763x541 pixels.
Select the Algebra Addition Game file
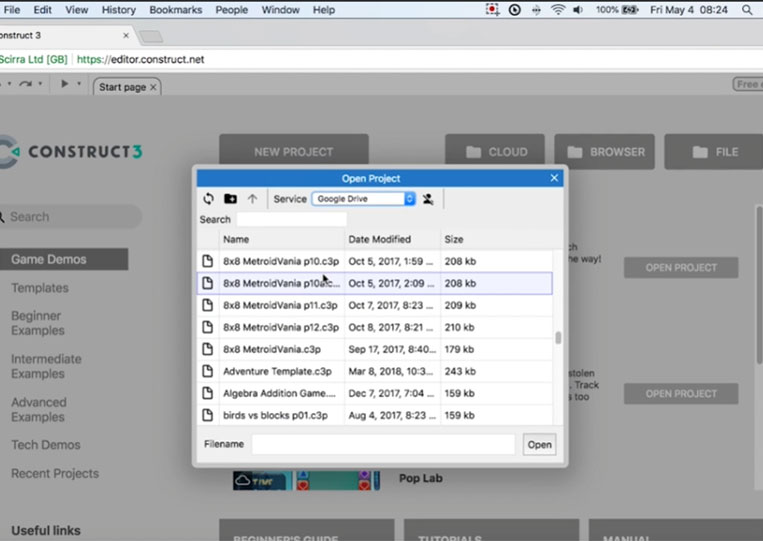coord(375,393)
